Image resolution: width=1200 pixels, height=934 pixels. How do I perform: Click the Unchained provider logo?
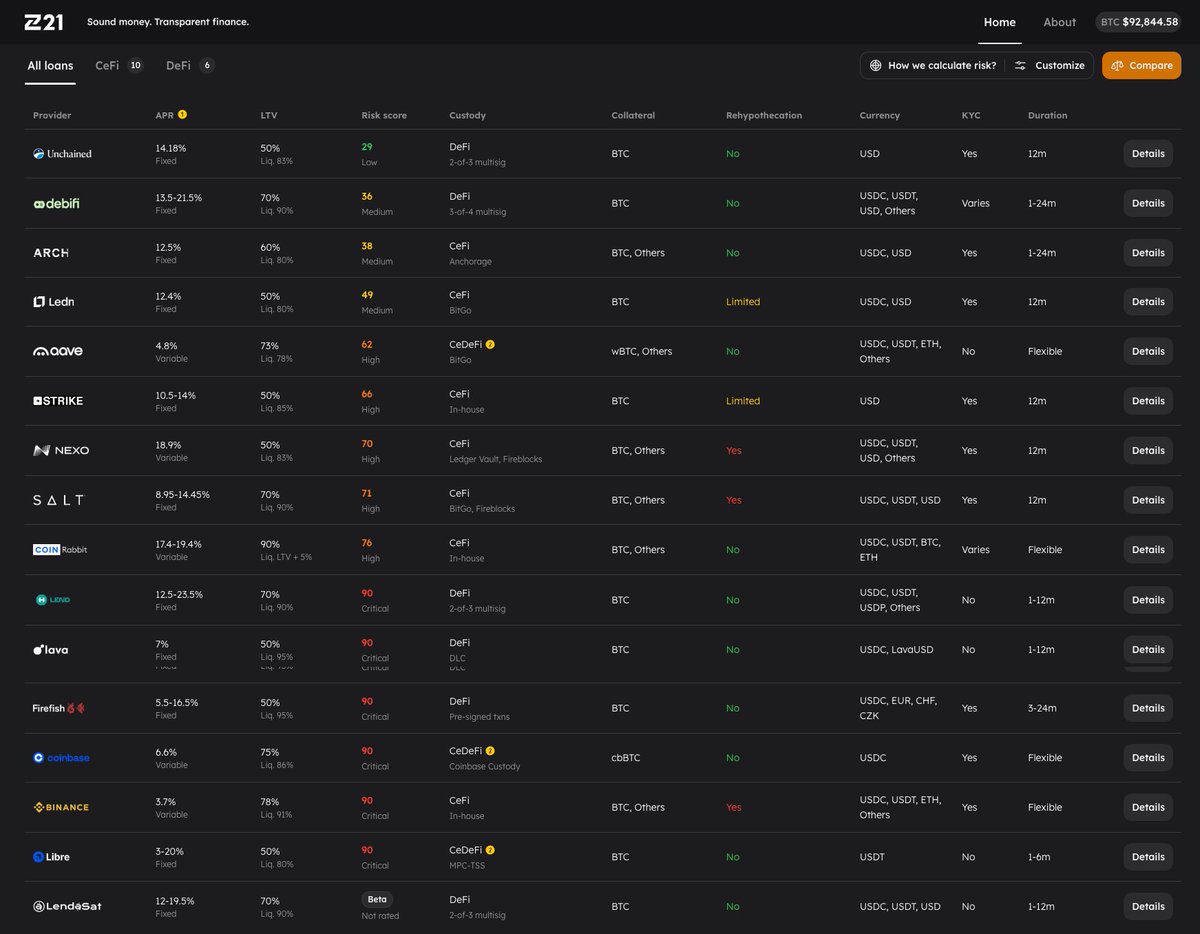[x=62, y=154]
